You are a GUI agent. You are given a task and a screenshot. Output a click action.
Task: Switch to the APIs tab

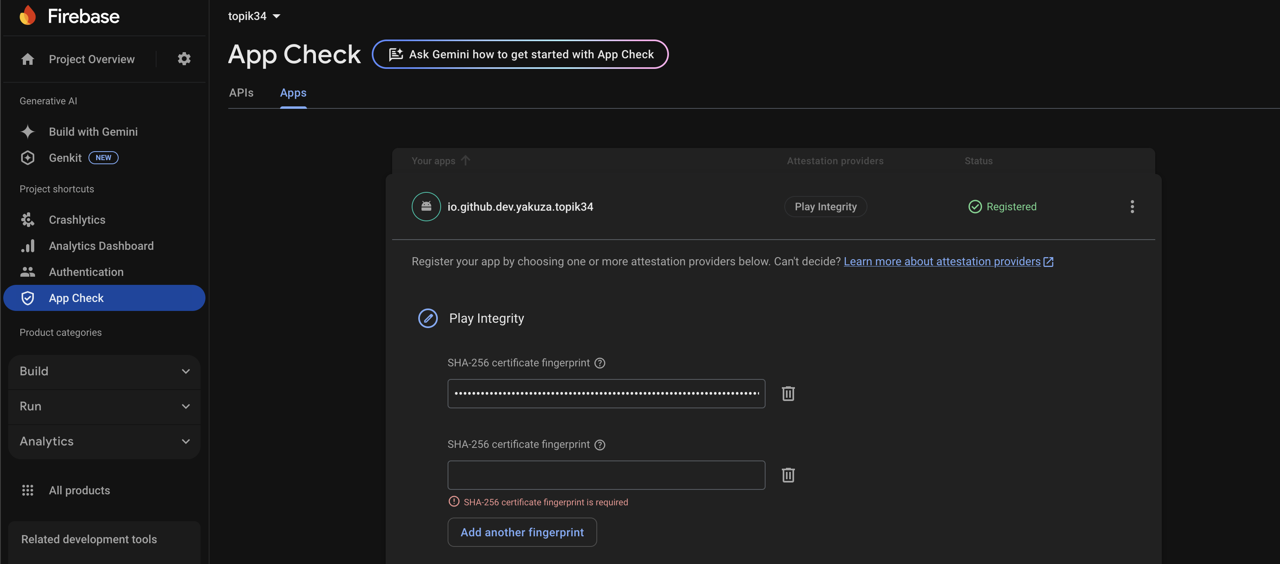click(241, 93)
